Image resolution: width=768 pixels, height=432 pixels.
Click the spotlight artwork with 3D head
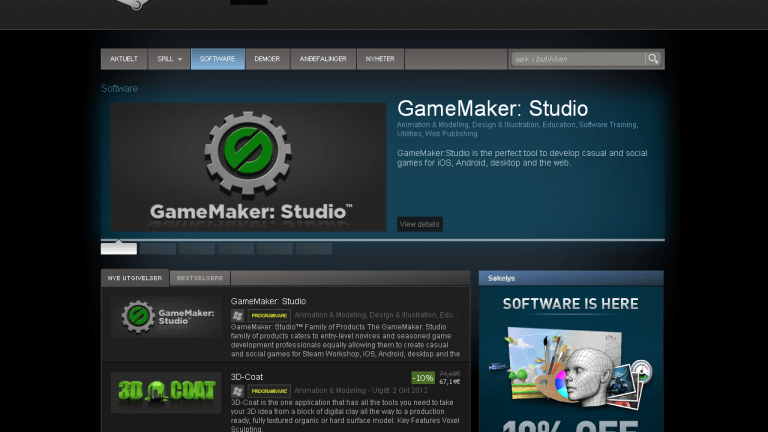[x=571, y=367]
